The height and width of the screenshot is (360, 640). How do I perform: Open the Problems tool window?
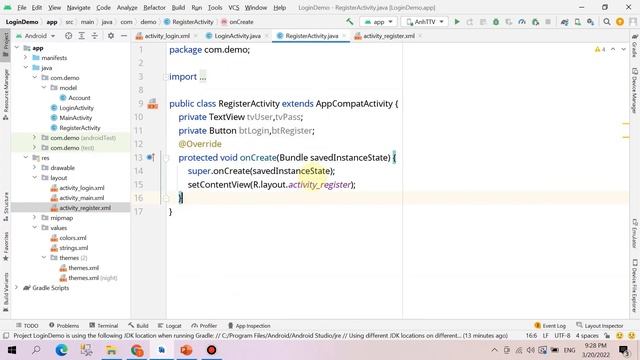pos(64,325)
